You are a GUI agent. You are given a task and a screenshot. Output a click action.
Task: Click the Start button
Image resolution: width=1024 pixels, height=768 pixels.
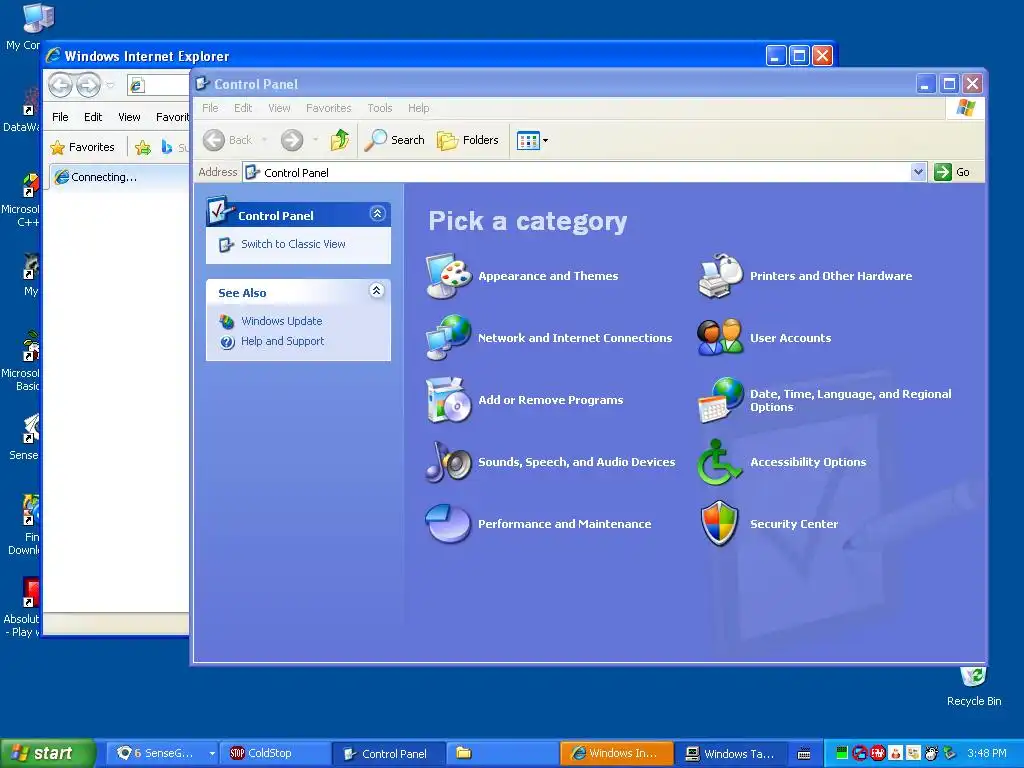point(48,754)
